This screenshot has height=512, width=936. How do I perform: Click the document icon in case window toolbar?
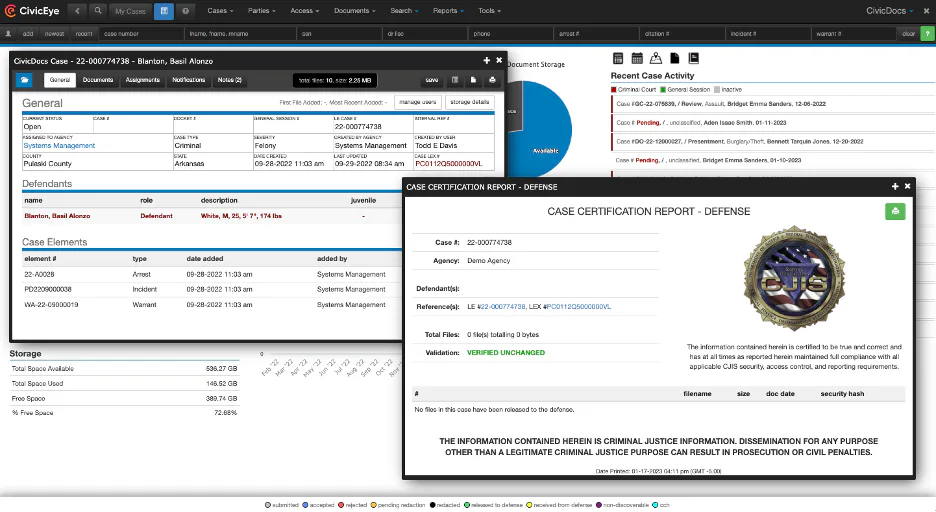click(x=473, y=80)
